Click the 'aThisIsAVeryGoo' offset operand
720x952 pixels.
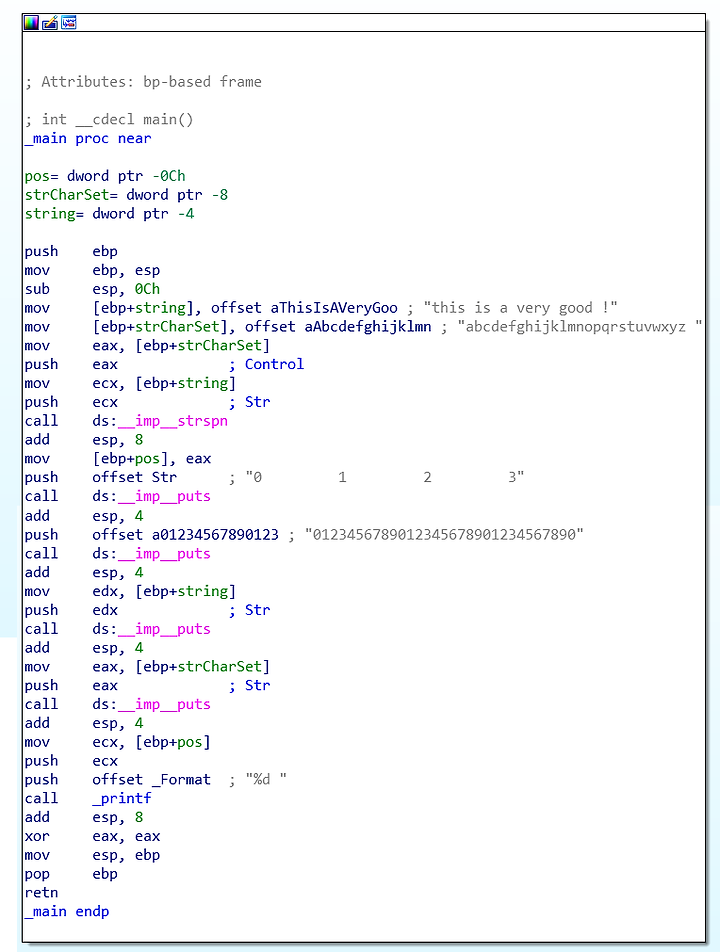(334, 308)
